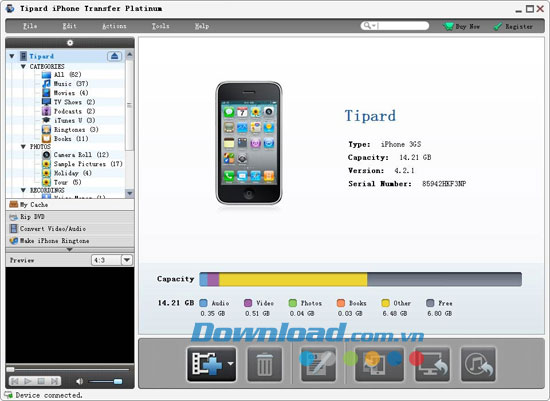The width and height of the screenshot is (550, 401).
Task: Open the Edit menu
Action: point(69,26)
